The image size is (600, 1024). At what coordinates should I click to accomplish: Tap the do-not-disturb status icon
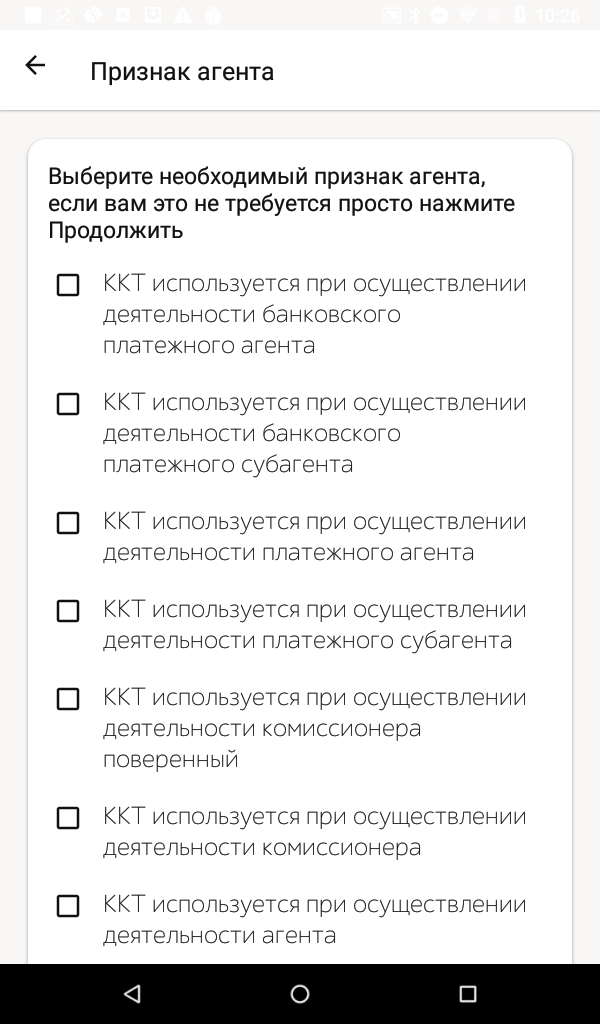[x=439, y=15]
